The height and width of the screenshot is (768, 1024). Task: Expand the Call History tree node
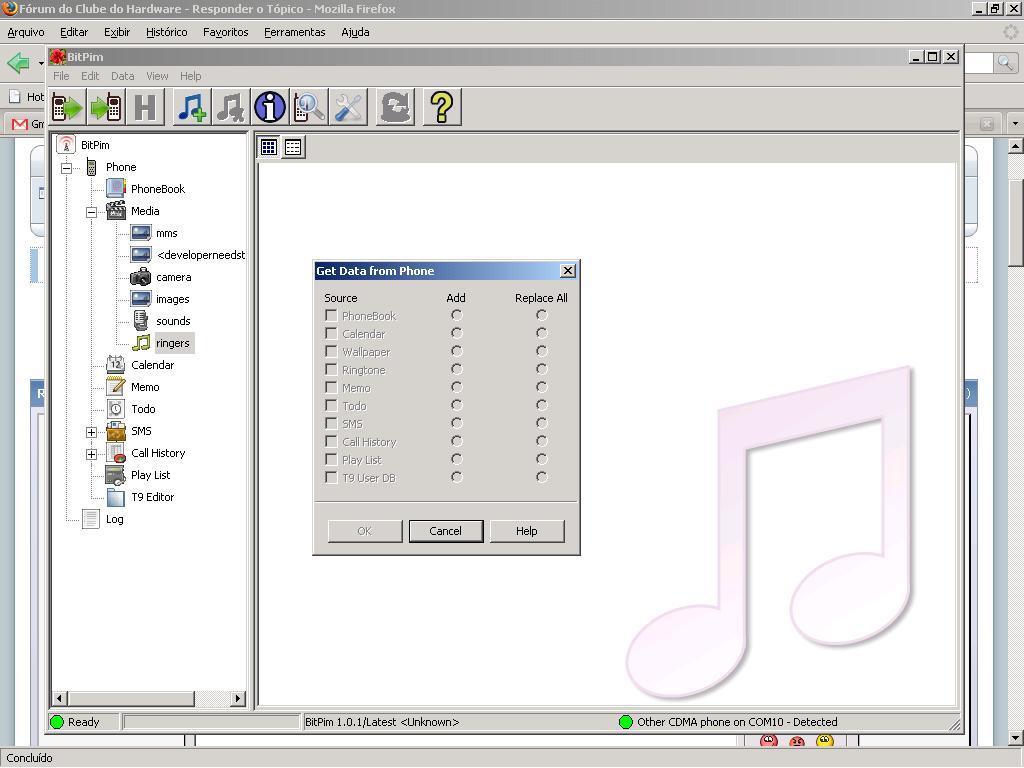(x=91, y=454)
